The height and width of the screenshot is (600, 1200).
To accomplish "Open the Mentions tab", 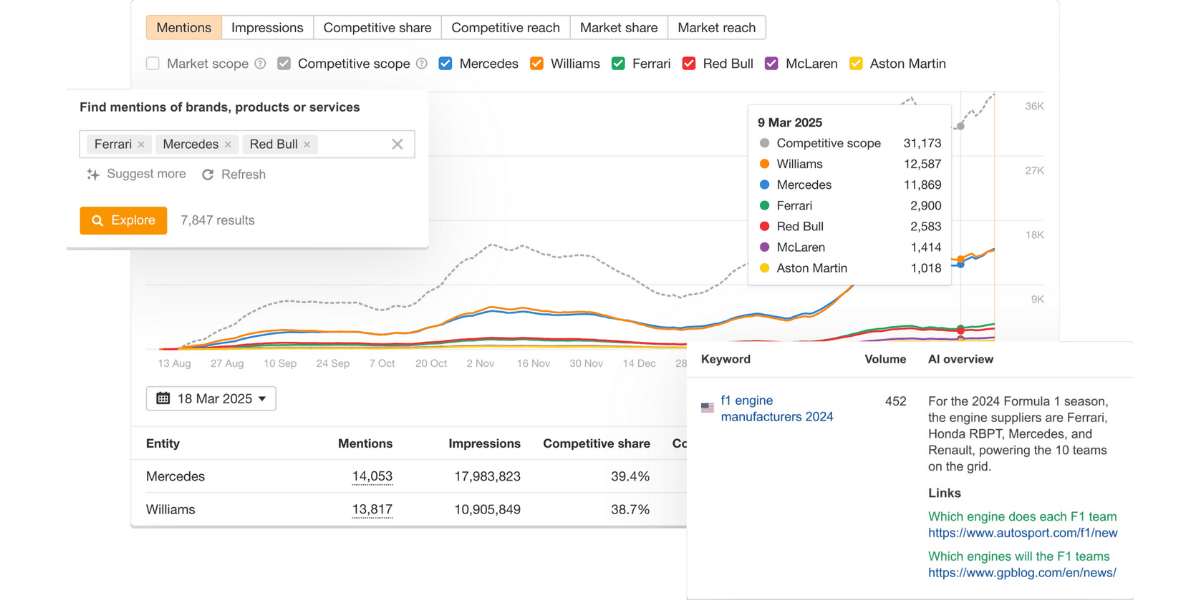I will pyautogui.click(x=184, y=27).
